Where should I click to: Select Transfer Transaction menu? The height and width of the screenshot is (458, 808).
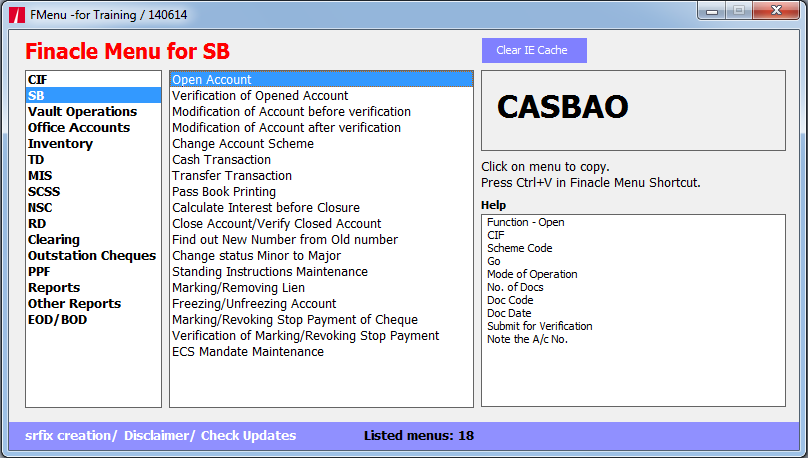click(322, 176)
